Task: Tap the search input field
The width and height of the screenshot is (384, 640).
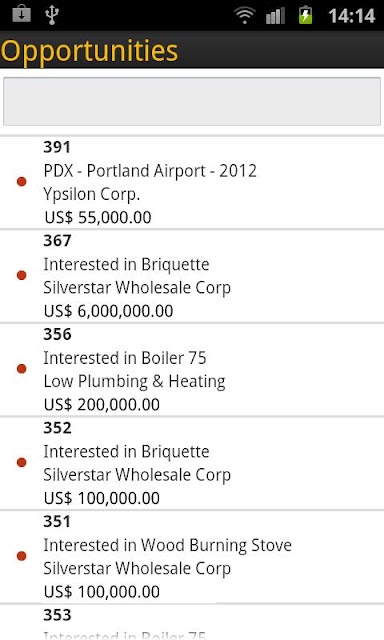Action: click(192, 101)
